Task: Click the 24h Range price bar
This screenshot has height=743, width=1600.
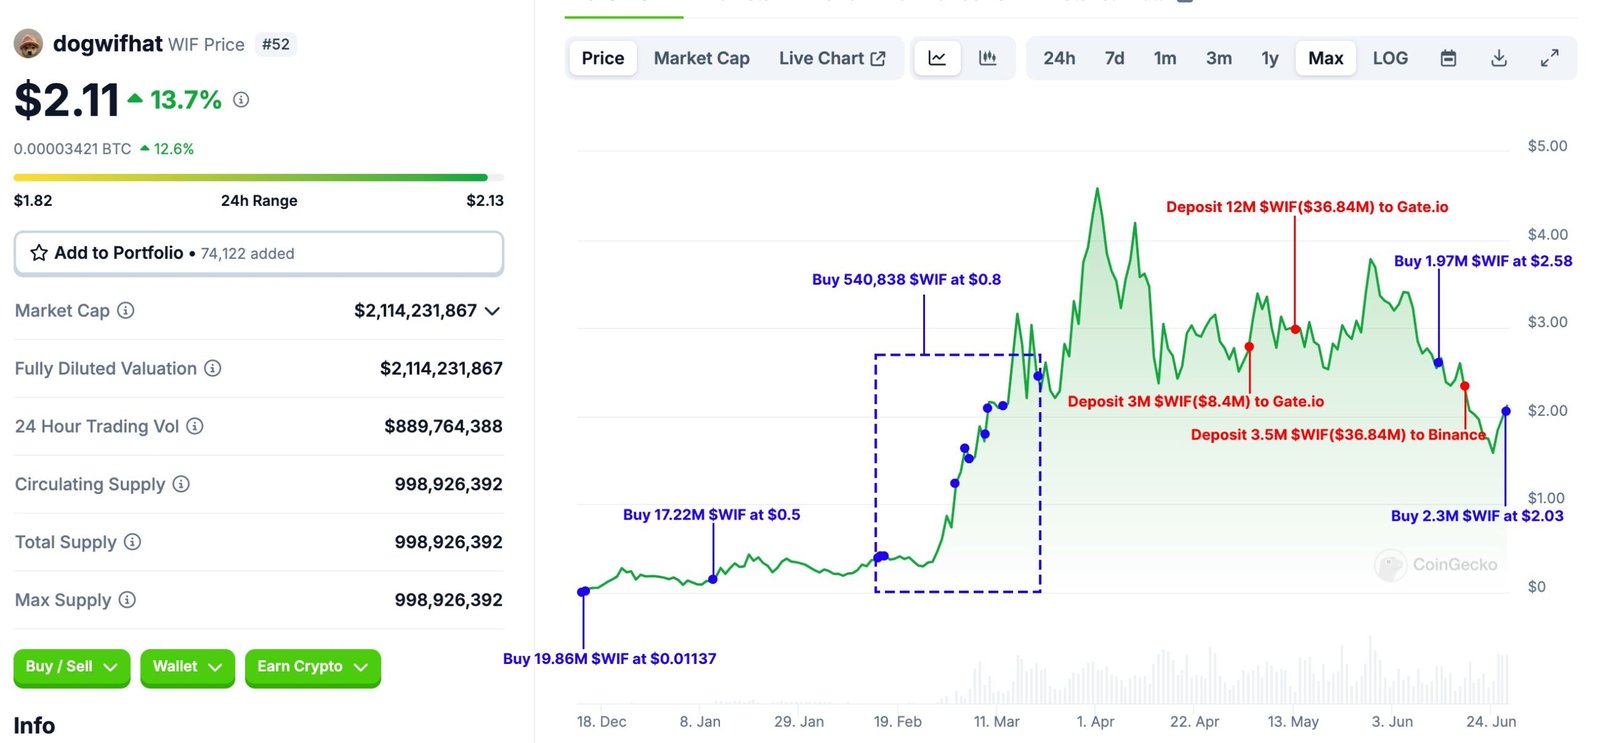Action: [259, 178]
